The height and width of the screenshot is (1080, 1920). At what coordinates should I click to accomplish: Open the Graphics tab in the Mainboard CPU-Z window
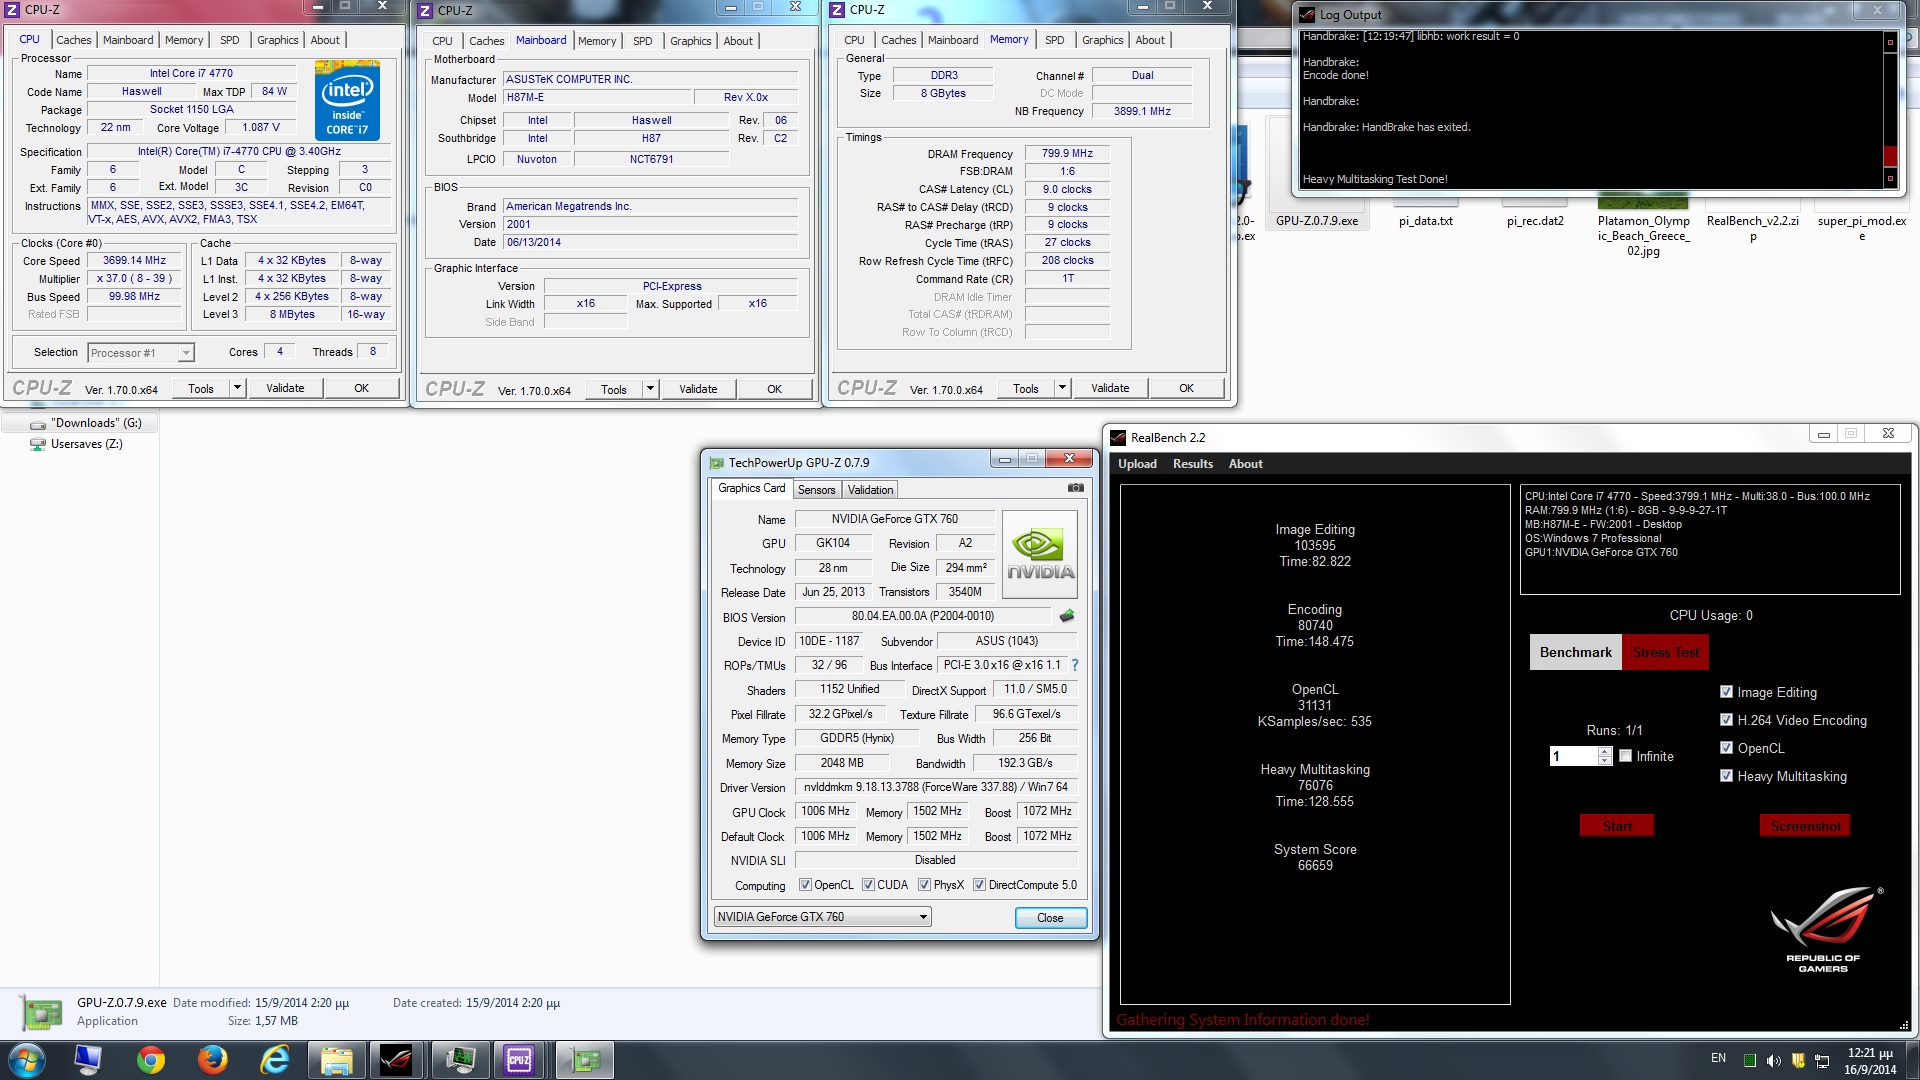click(690, 41)
